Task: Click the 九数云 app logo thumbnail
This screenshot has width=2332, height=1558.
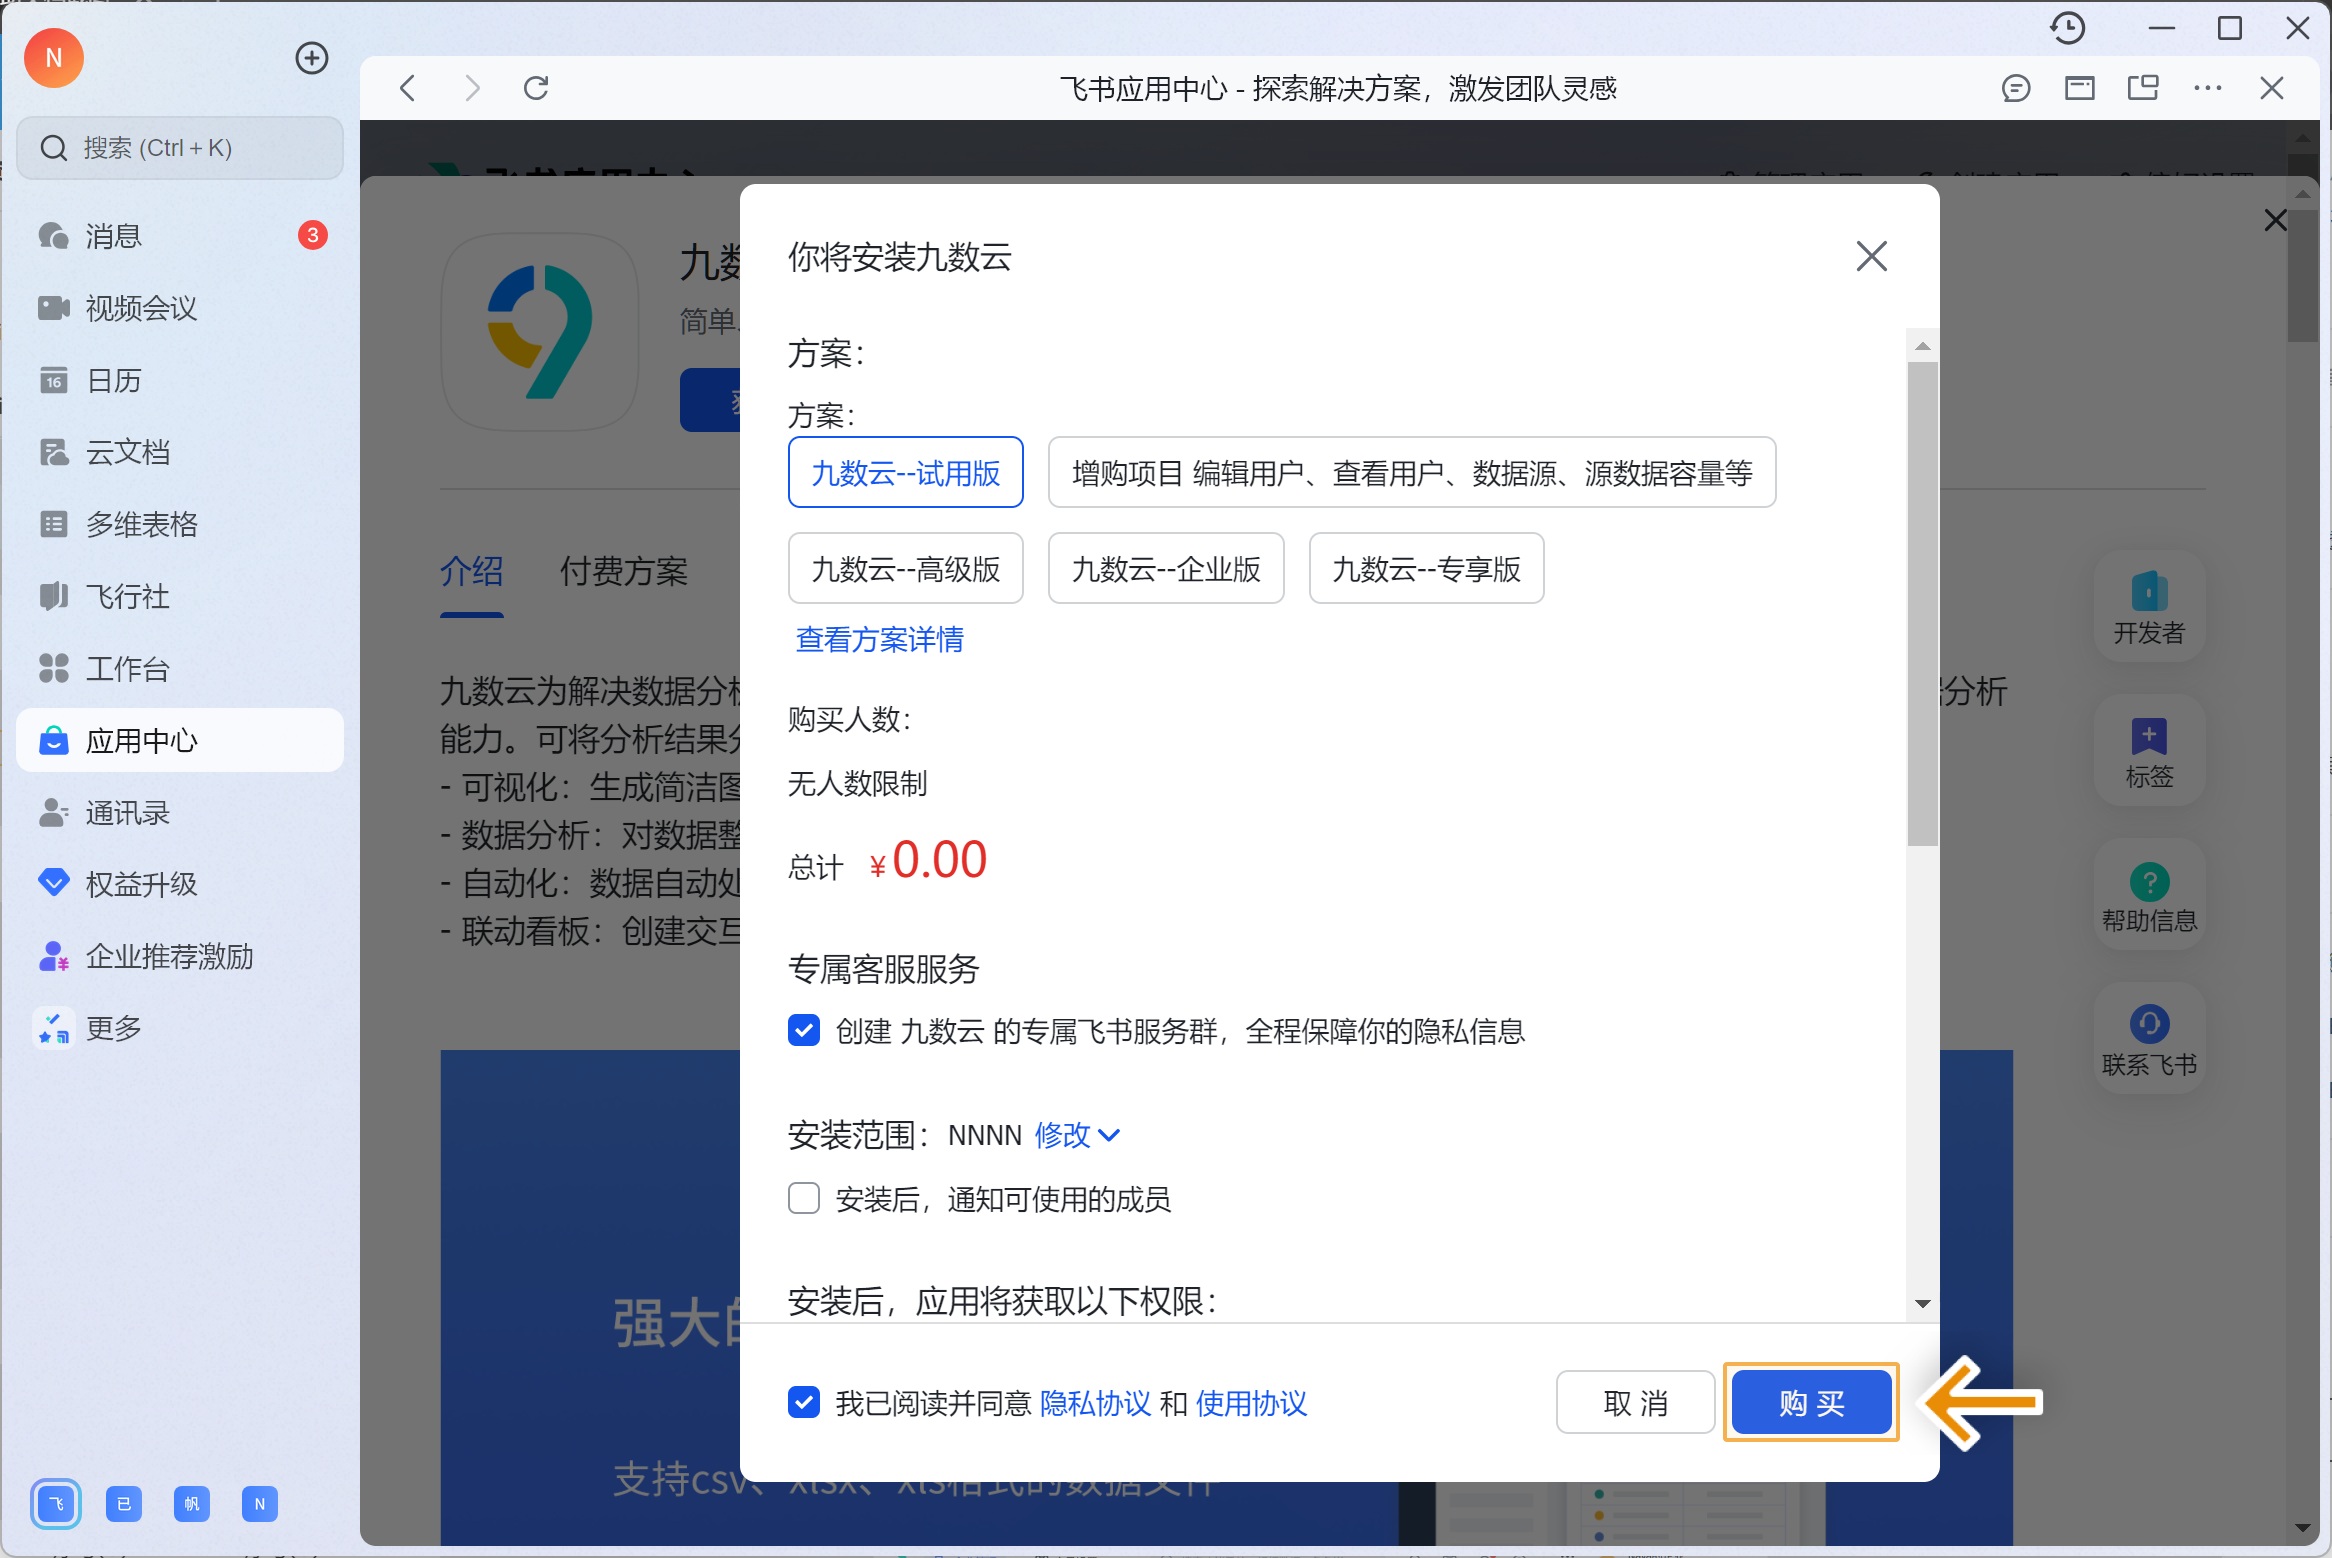Action: tap(540, 332)
